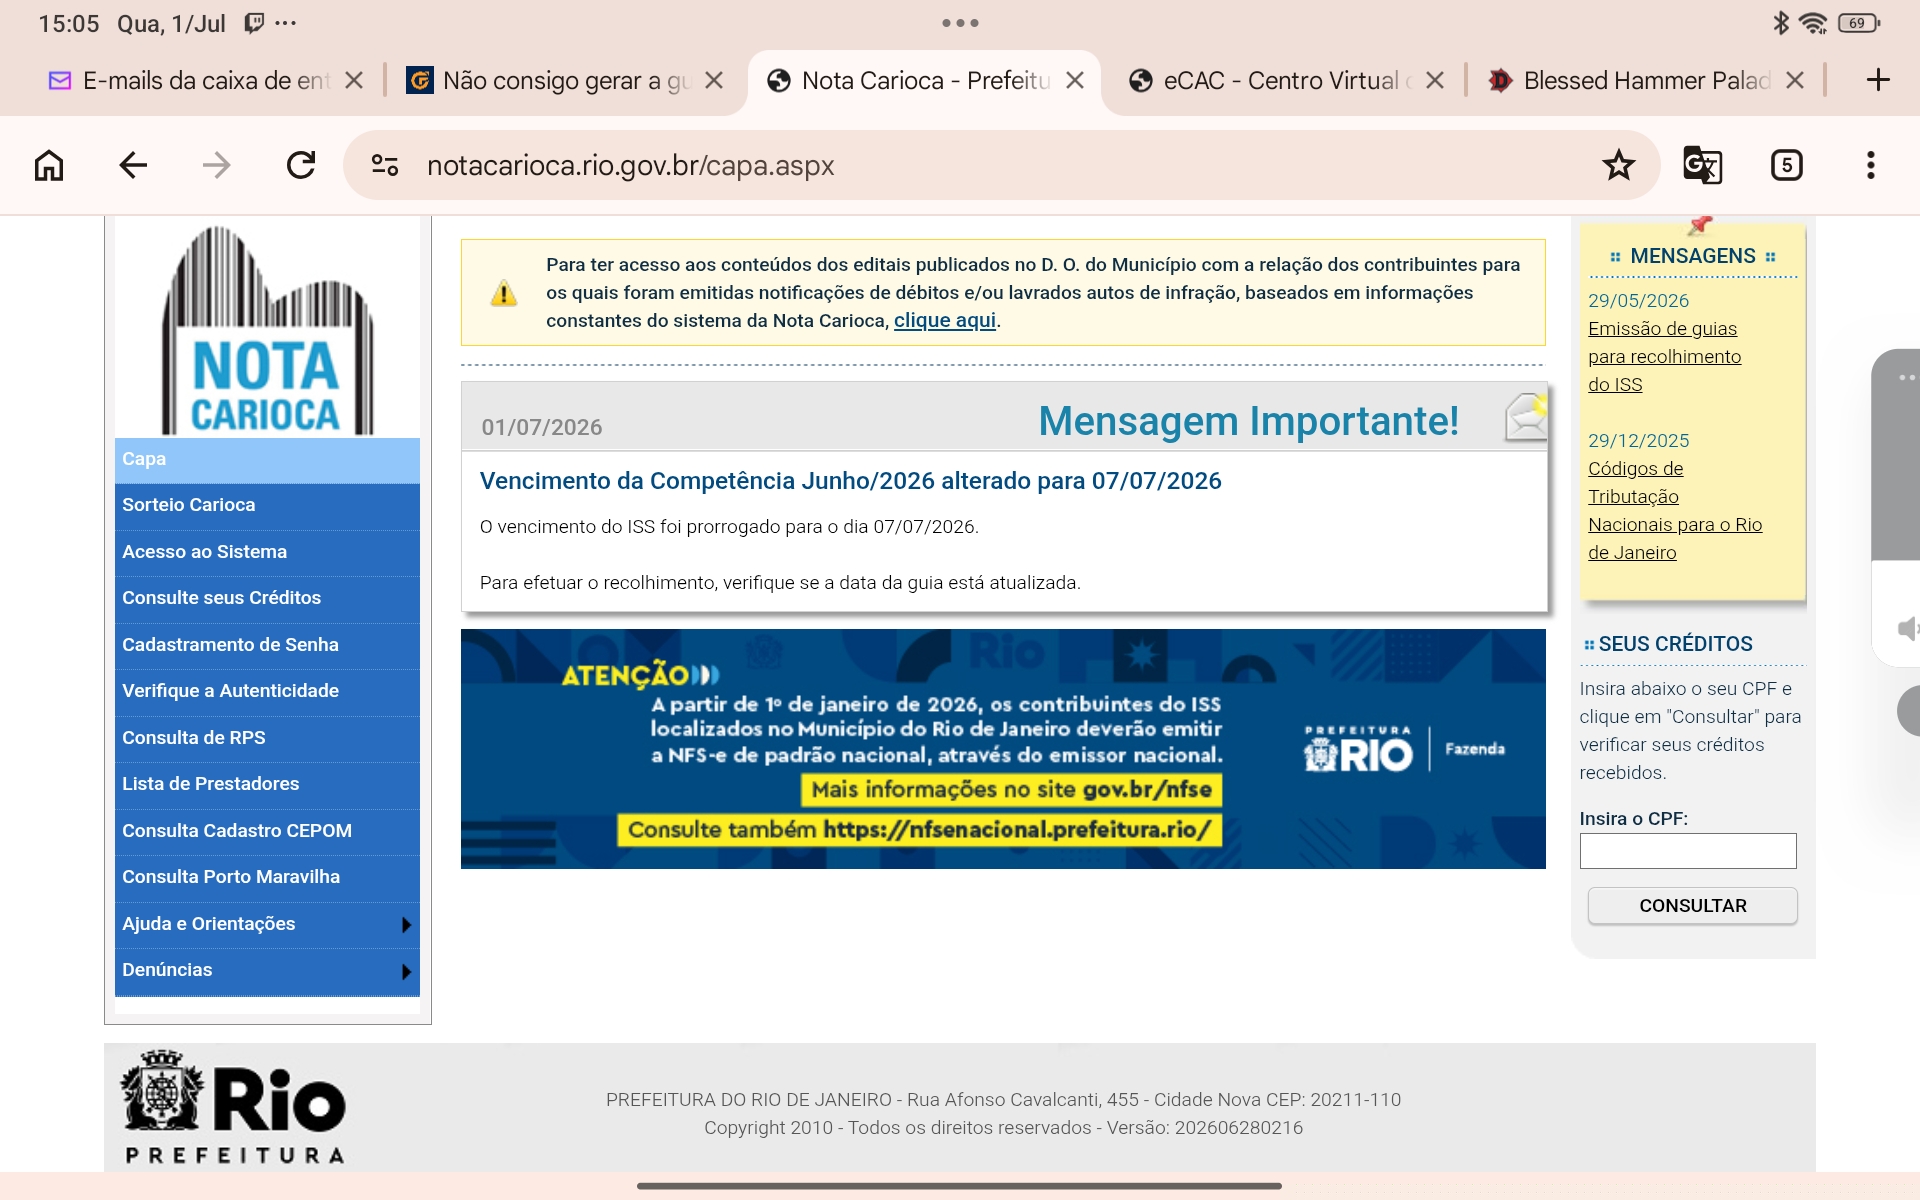Open Consulta Cadastro CEPOM menu item
Image resolution: width=1920 pixels, height=1200 pixels.
point(267,832)
